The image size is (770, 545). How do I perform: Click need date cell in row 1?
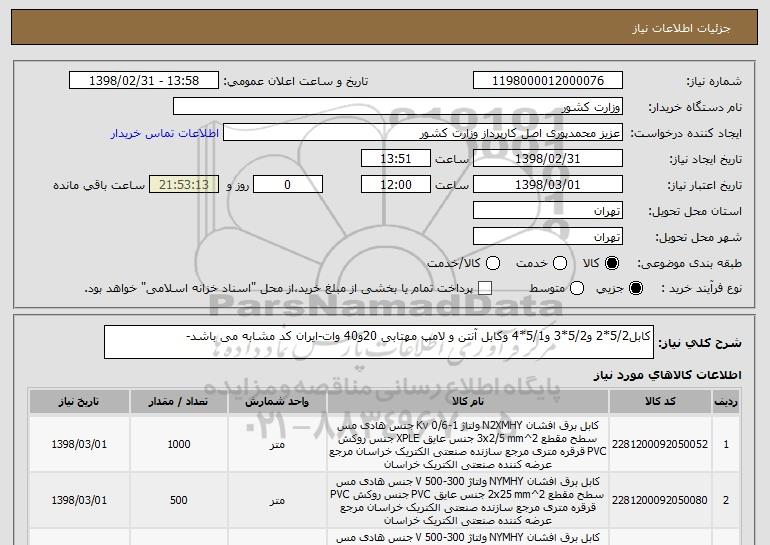tap(79, 444)
